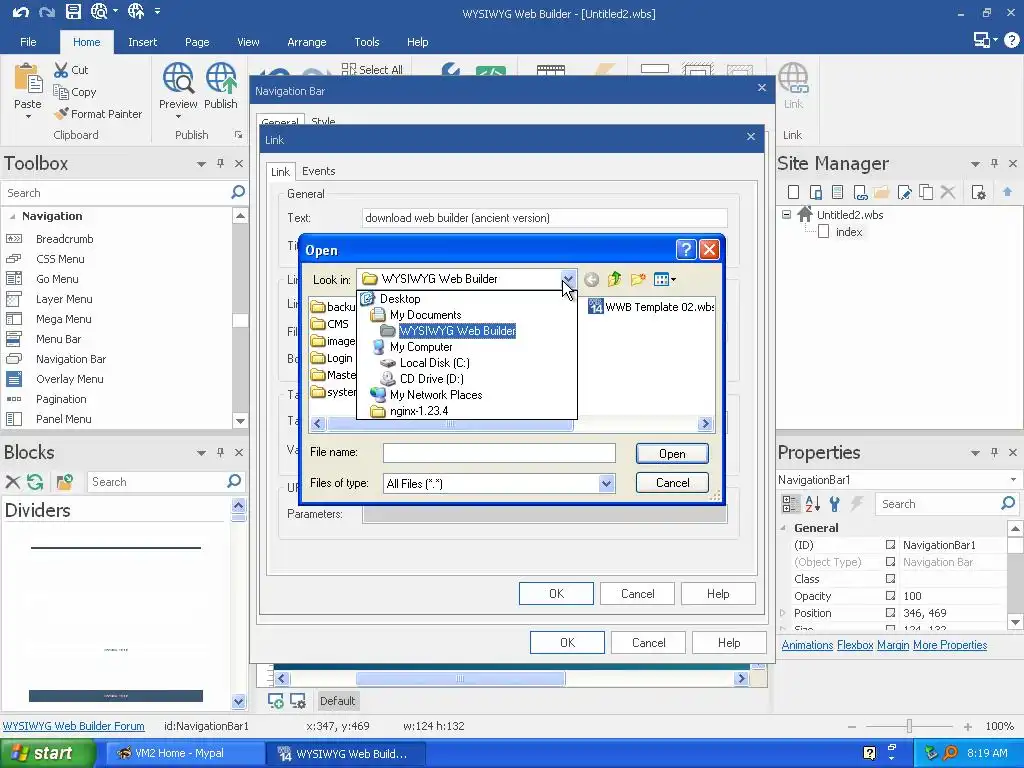Click Help in the Navigation Bar dialog

729,643
